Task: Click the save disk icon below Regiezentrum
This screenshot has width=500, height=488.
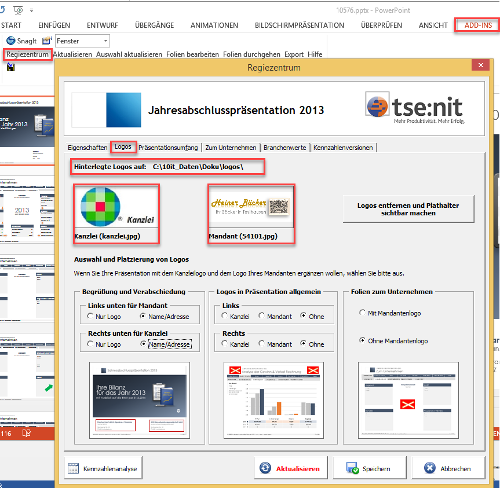Action: click(11, 67)
